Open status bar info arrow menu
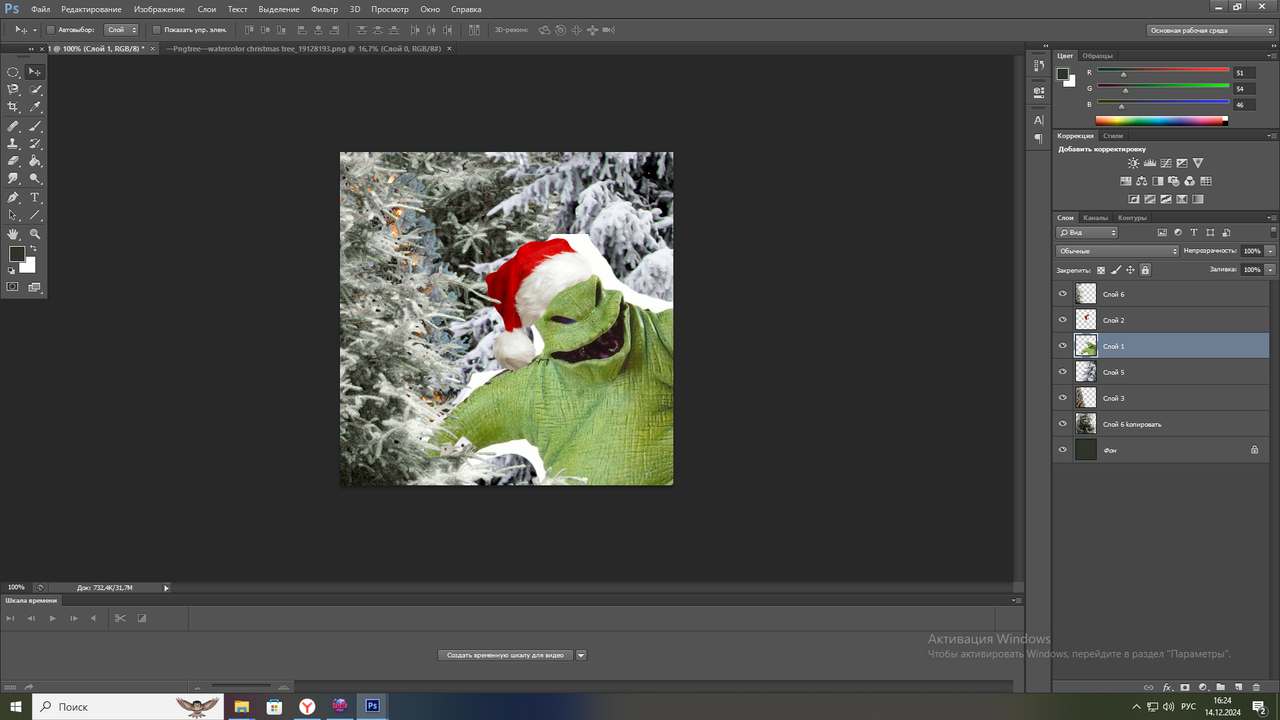 point(166,588)
